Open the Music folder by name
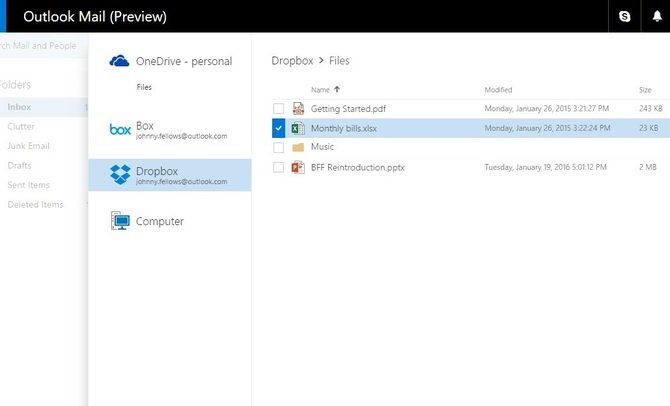Viewport: 670px width, 406px height. [x=322, y=148]
